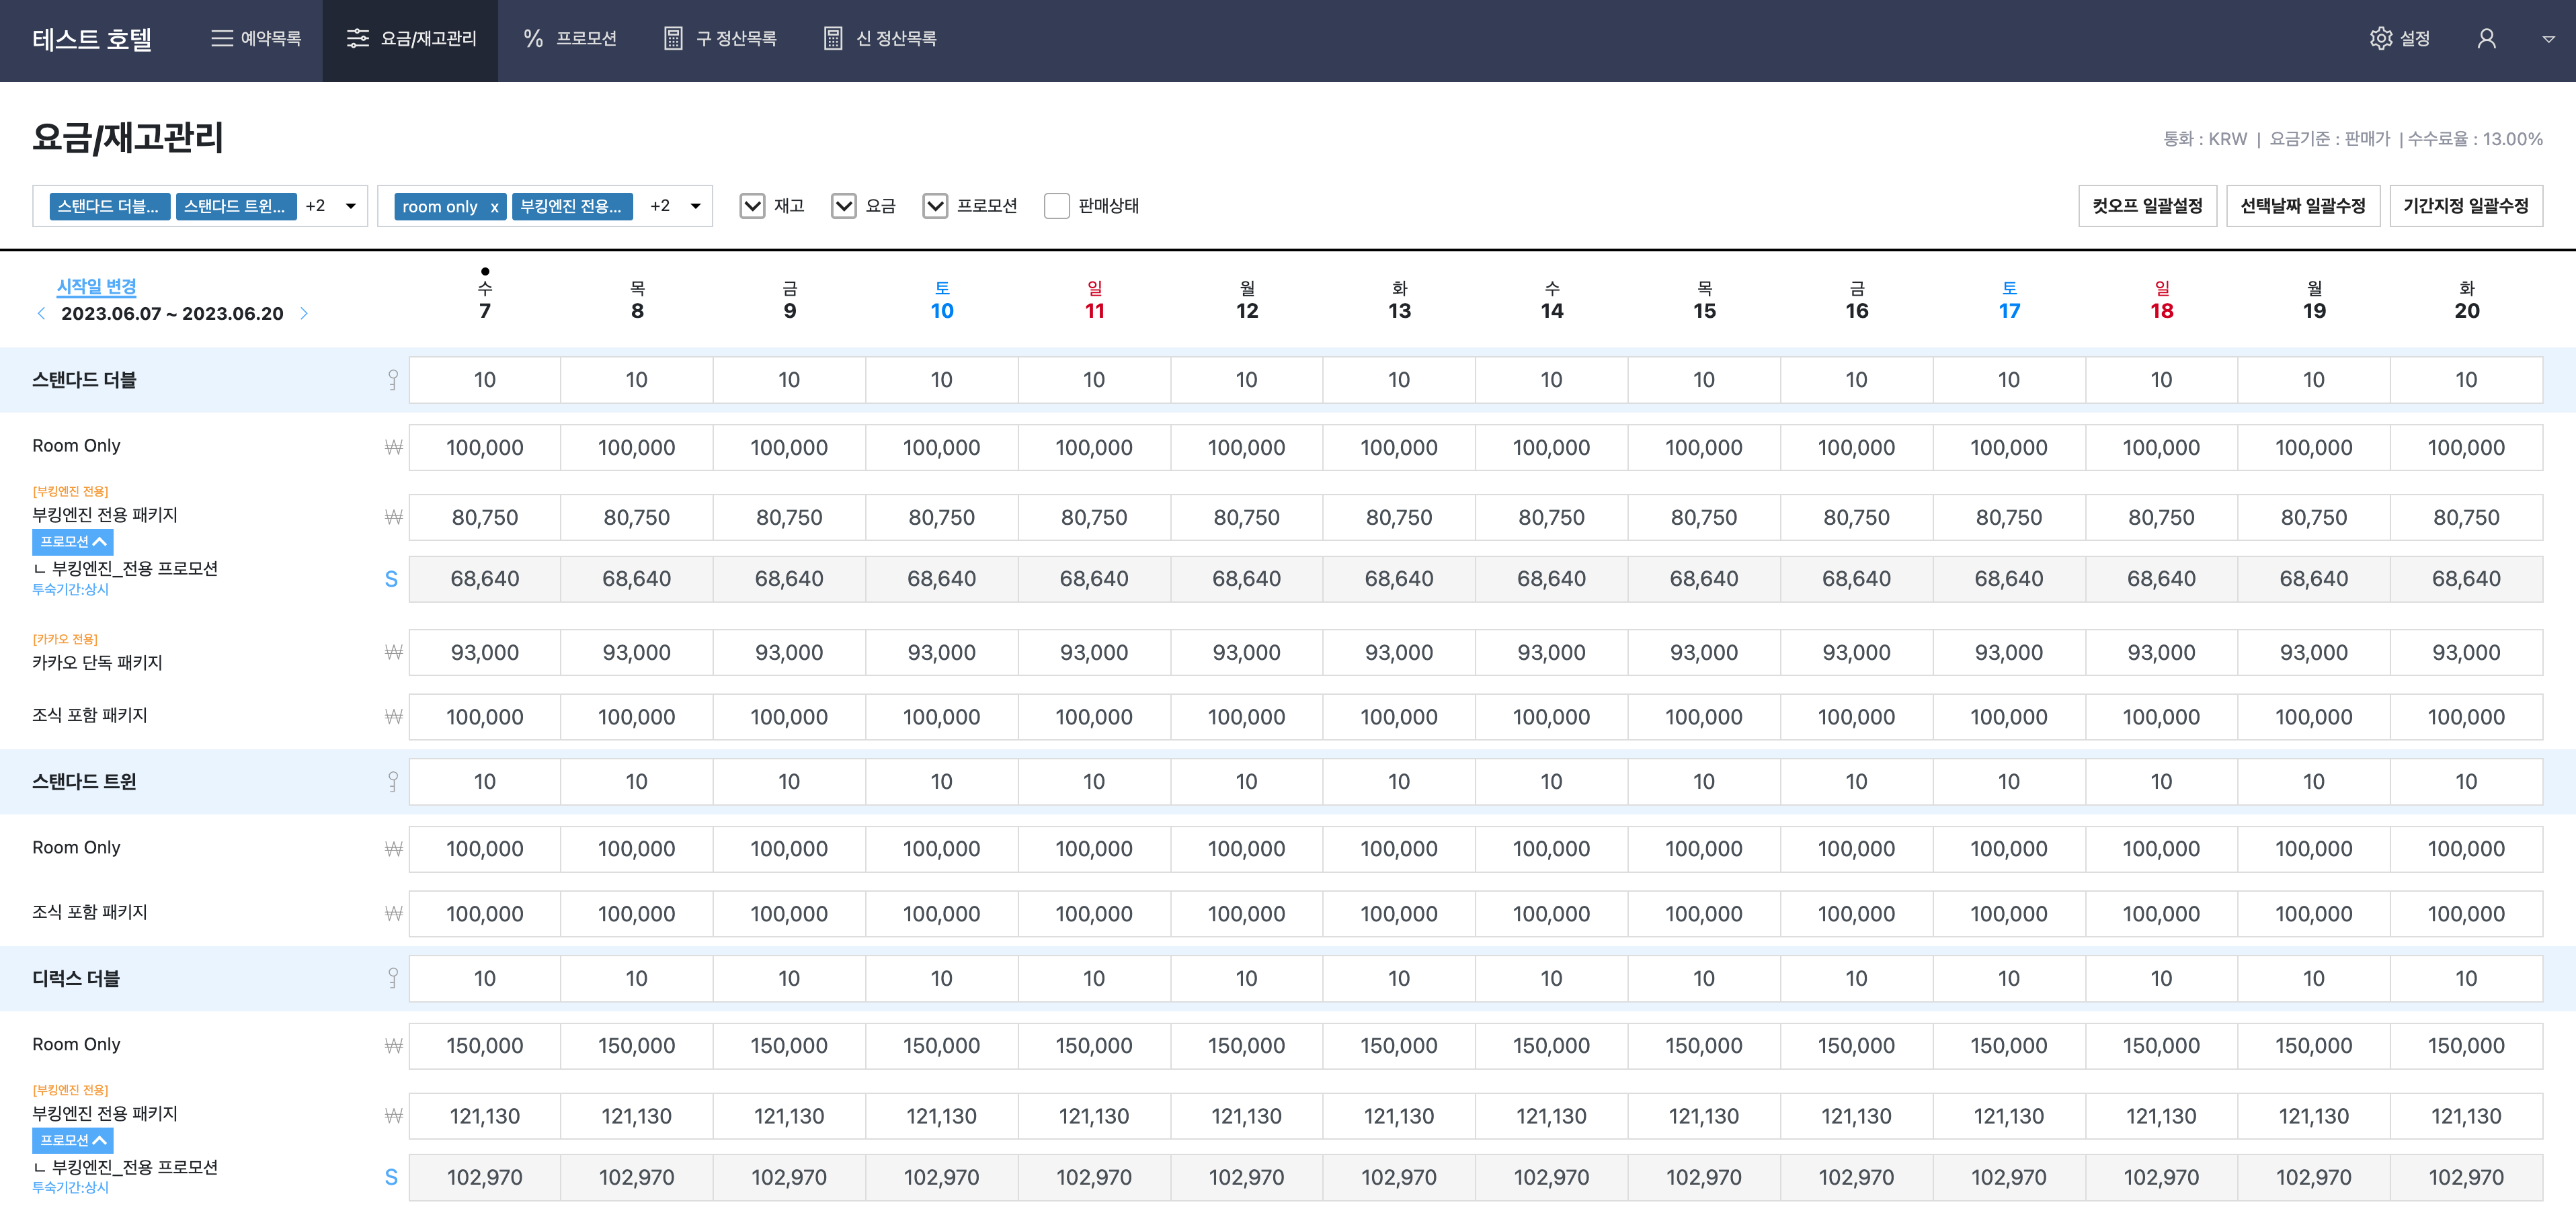2576x1223 pixels.
Task: Click key icon for 스탠다드 더블
Action: 393,380
